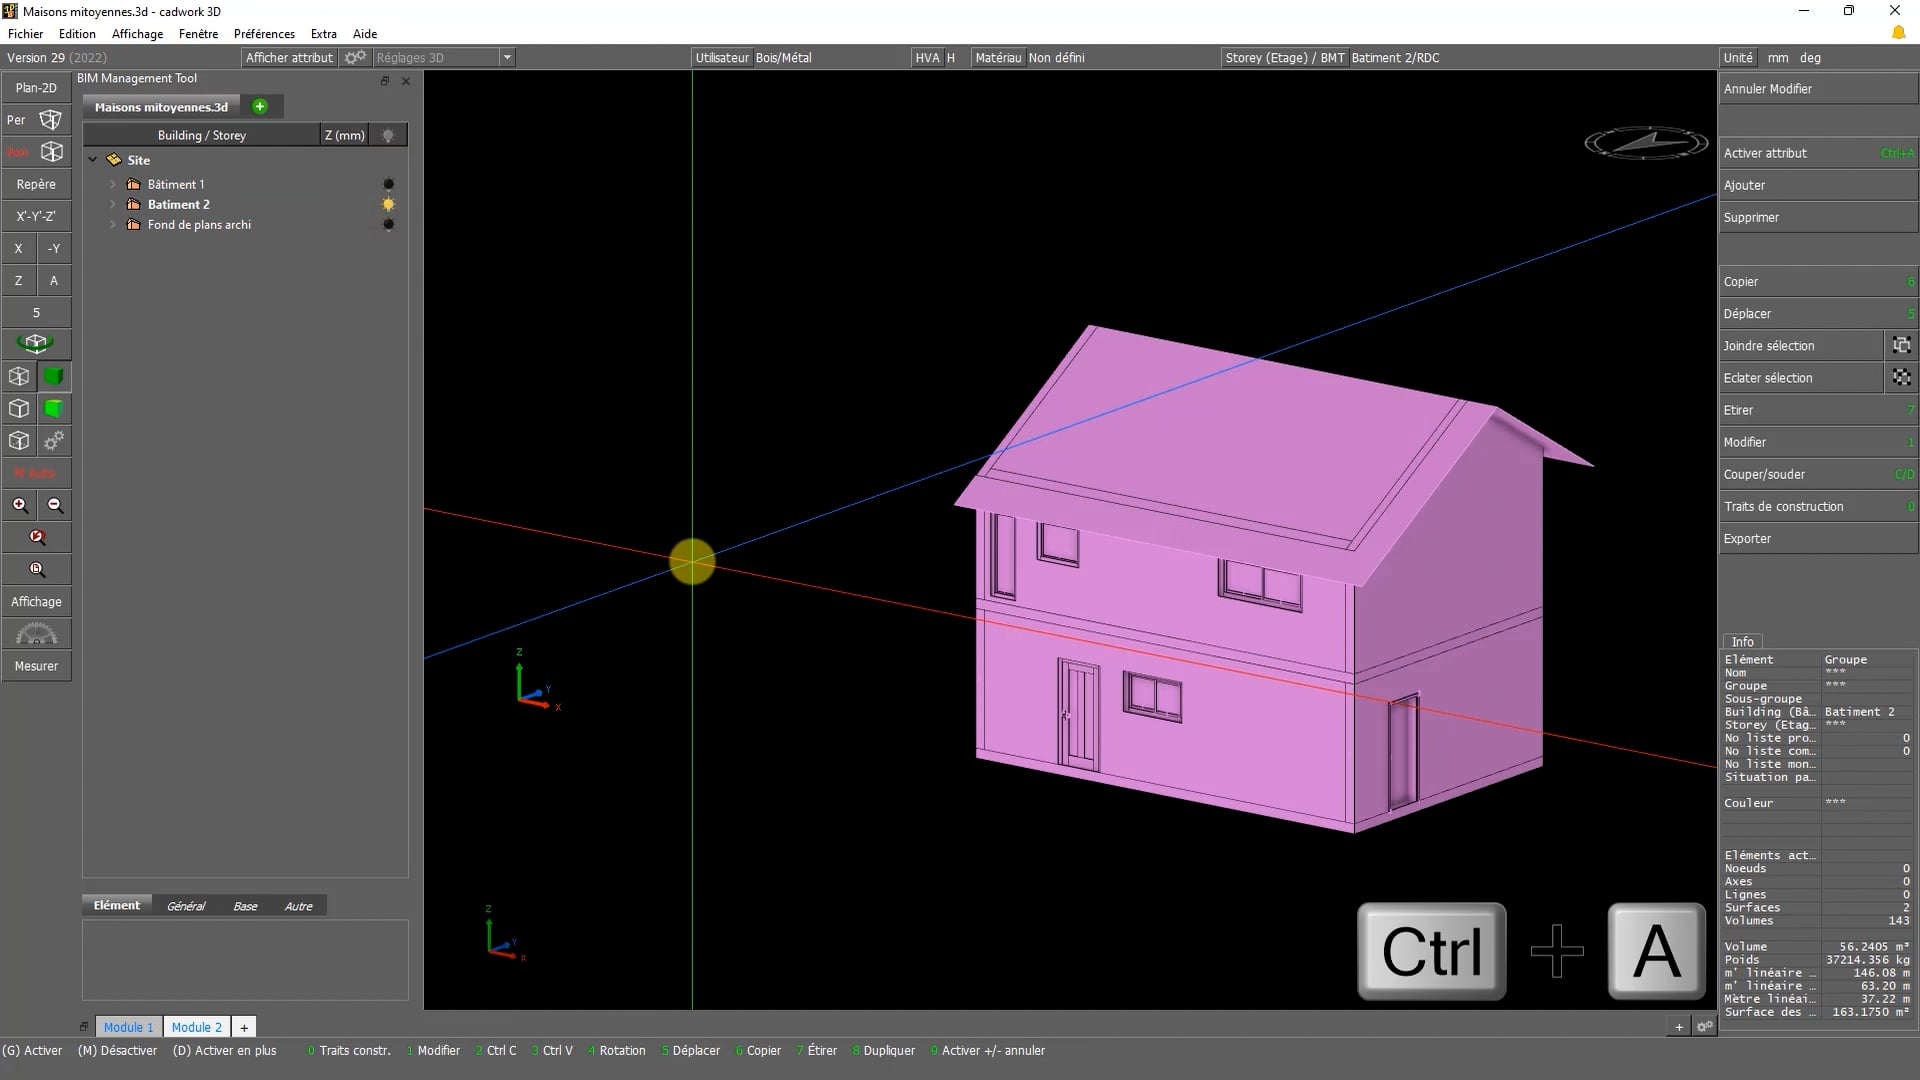This screenshot has width=1920, height=1080.
Task: Open the wireframe with gear display settings icon
Action: (x=54, y=440)
